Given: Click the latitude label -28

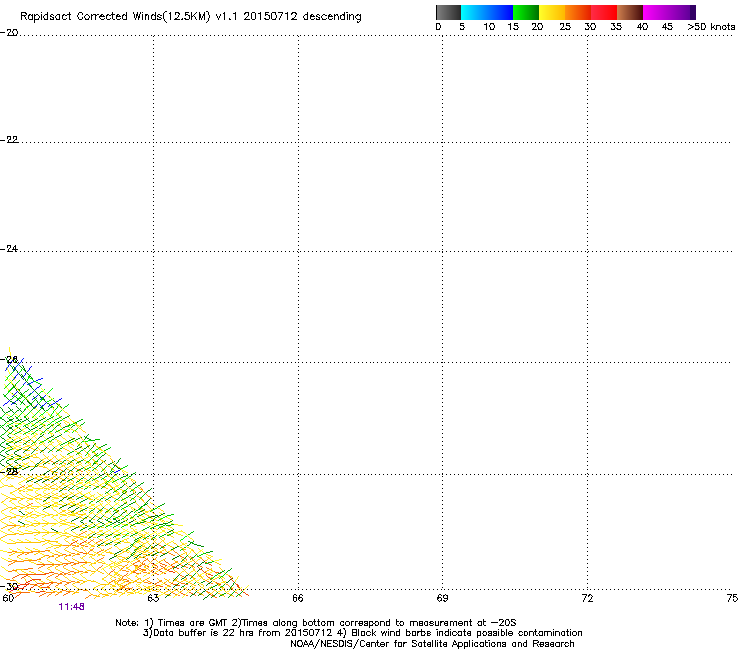Looking at the screenshot, I should coord(9,472).
